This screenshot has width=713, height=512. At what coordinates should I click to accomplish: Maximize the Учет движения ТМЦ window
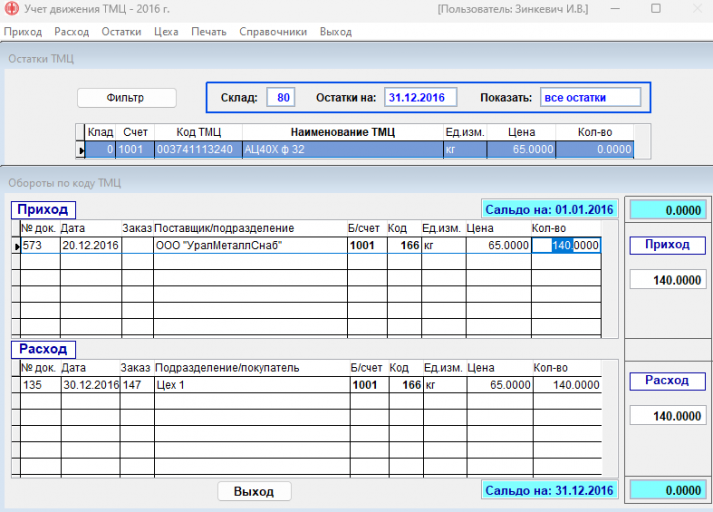pyautogui.click(x=656, y=9)
